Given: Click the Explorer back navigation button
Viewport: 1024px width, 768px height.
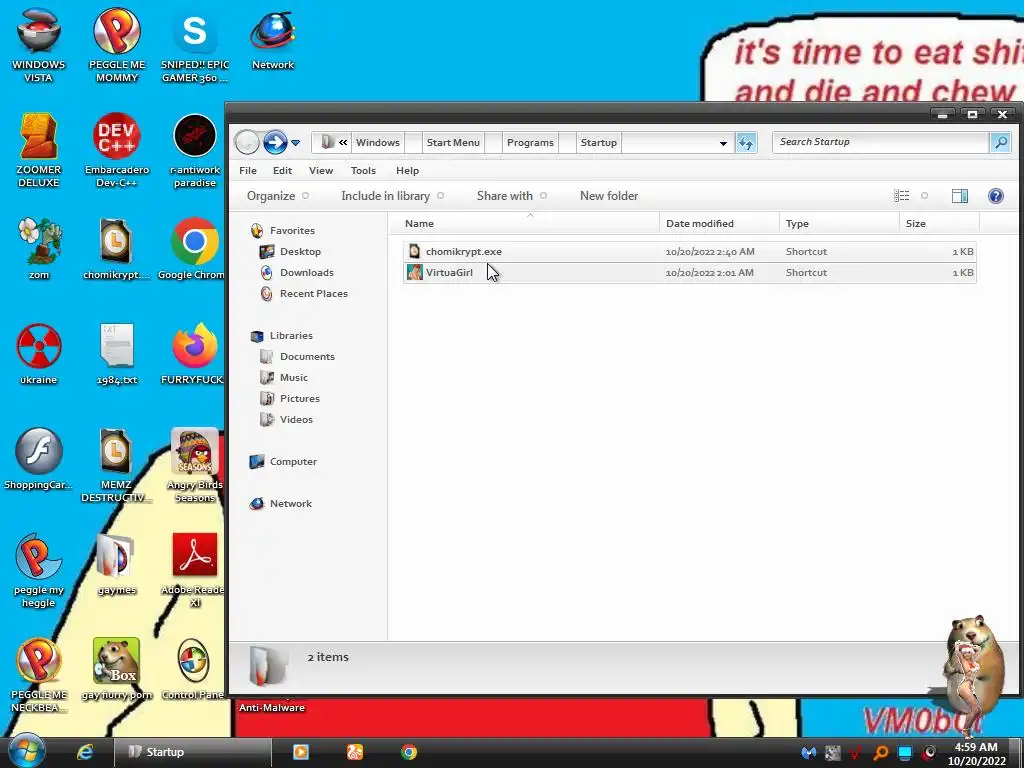Looking at the screenshot, I should tap(247, 142).
